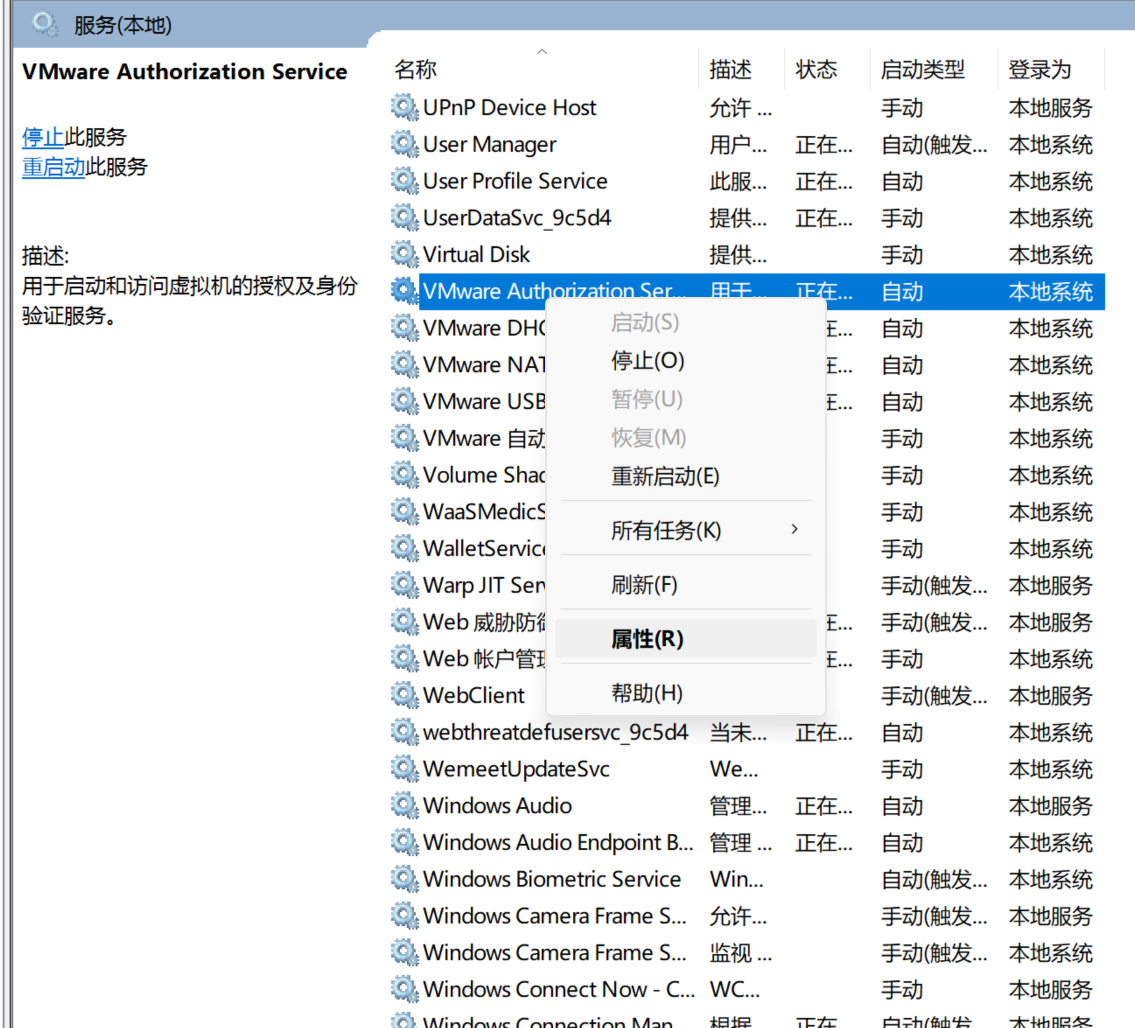1135x1028 pixels.
Task: Click the gear icon beside Warp JIT Service
Action: click(x=405, y=585)
